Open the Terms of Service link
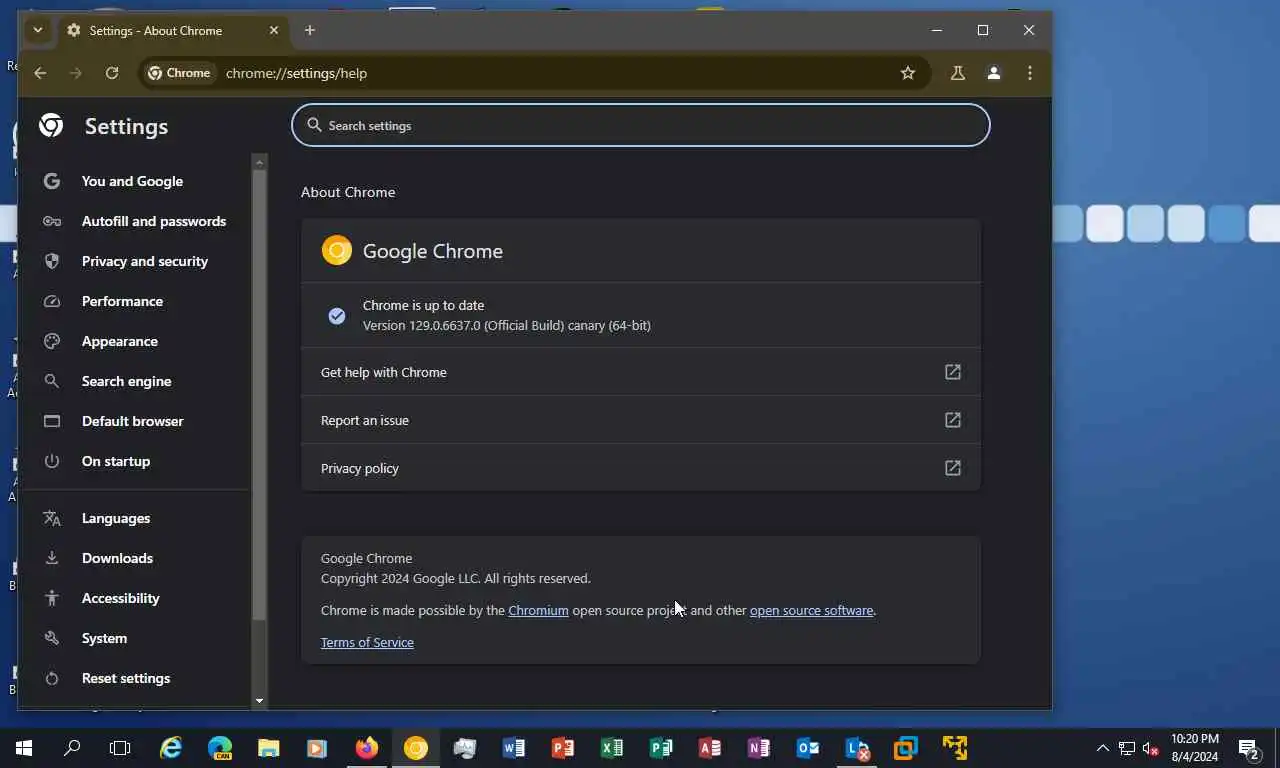Image resolution: width=1280 pixels, height=768 pixels. (x=367, y=642)
